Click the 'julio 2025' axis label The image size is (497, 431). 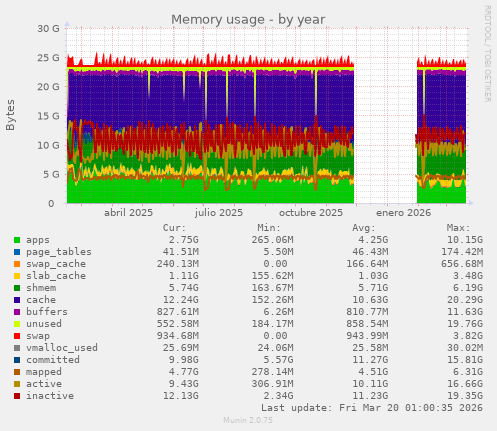point(219,213)
